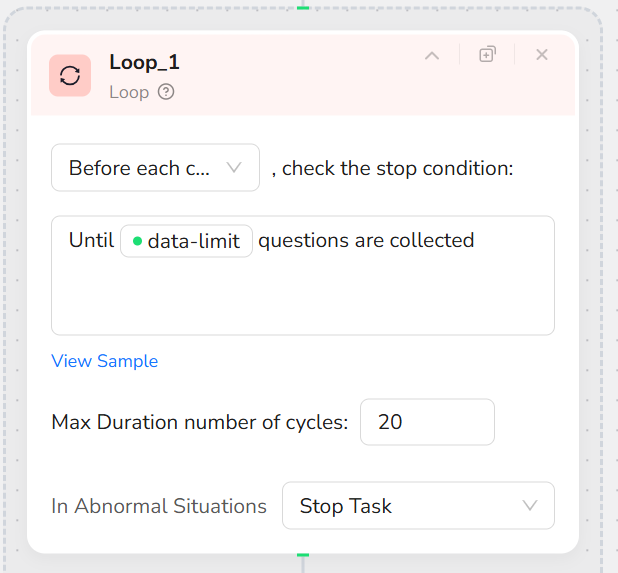Click the green connector below the Loop card
The image size is (618, 573).
303,554
